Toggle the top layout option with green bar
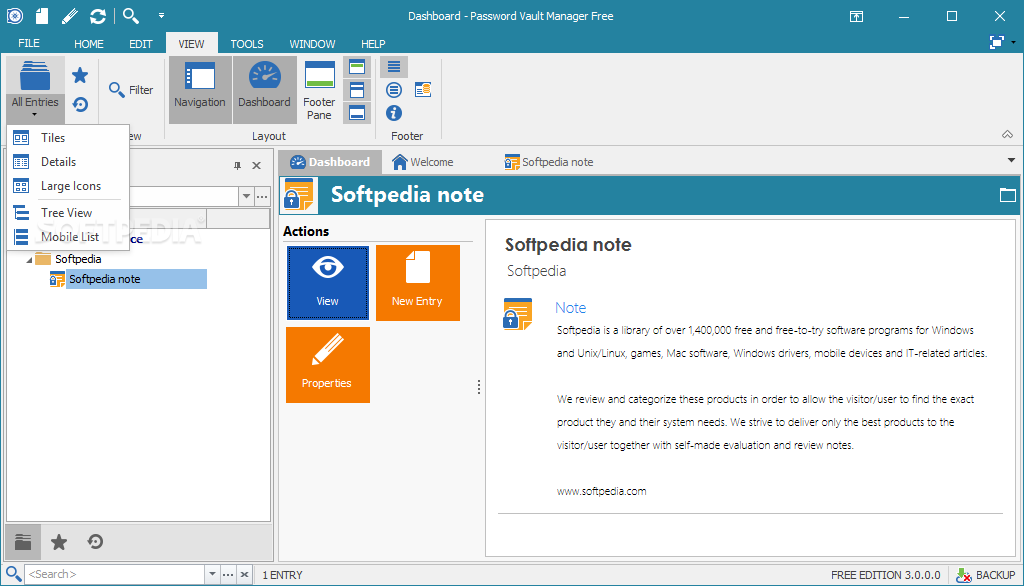 point(357,67)
